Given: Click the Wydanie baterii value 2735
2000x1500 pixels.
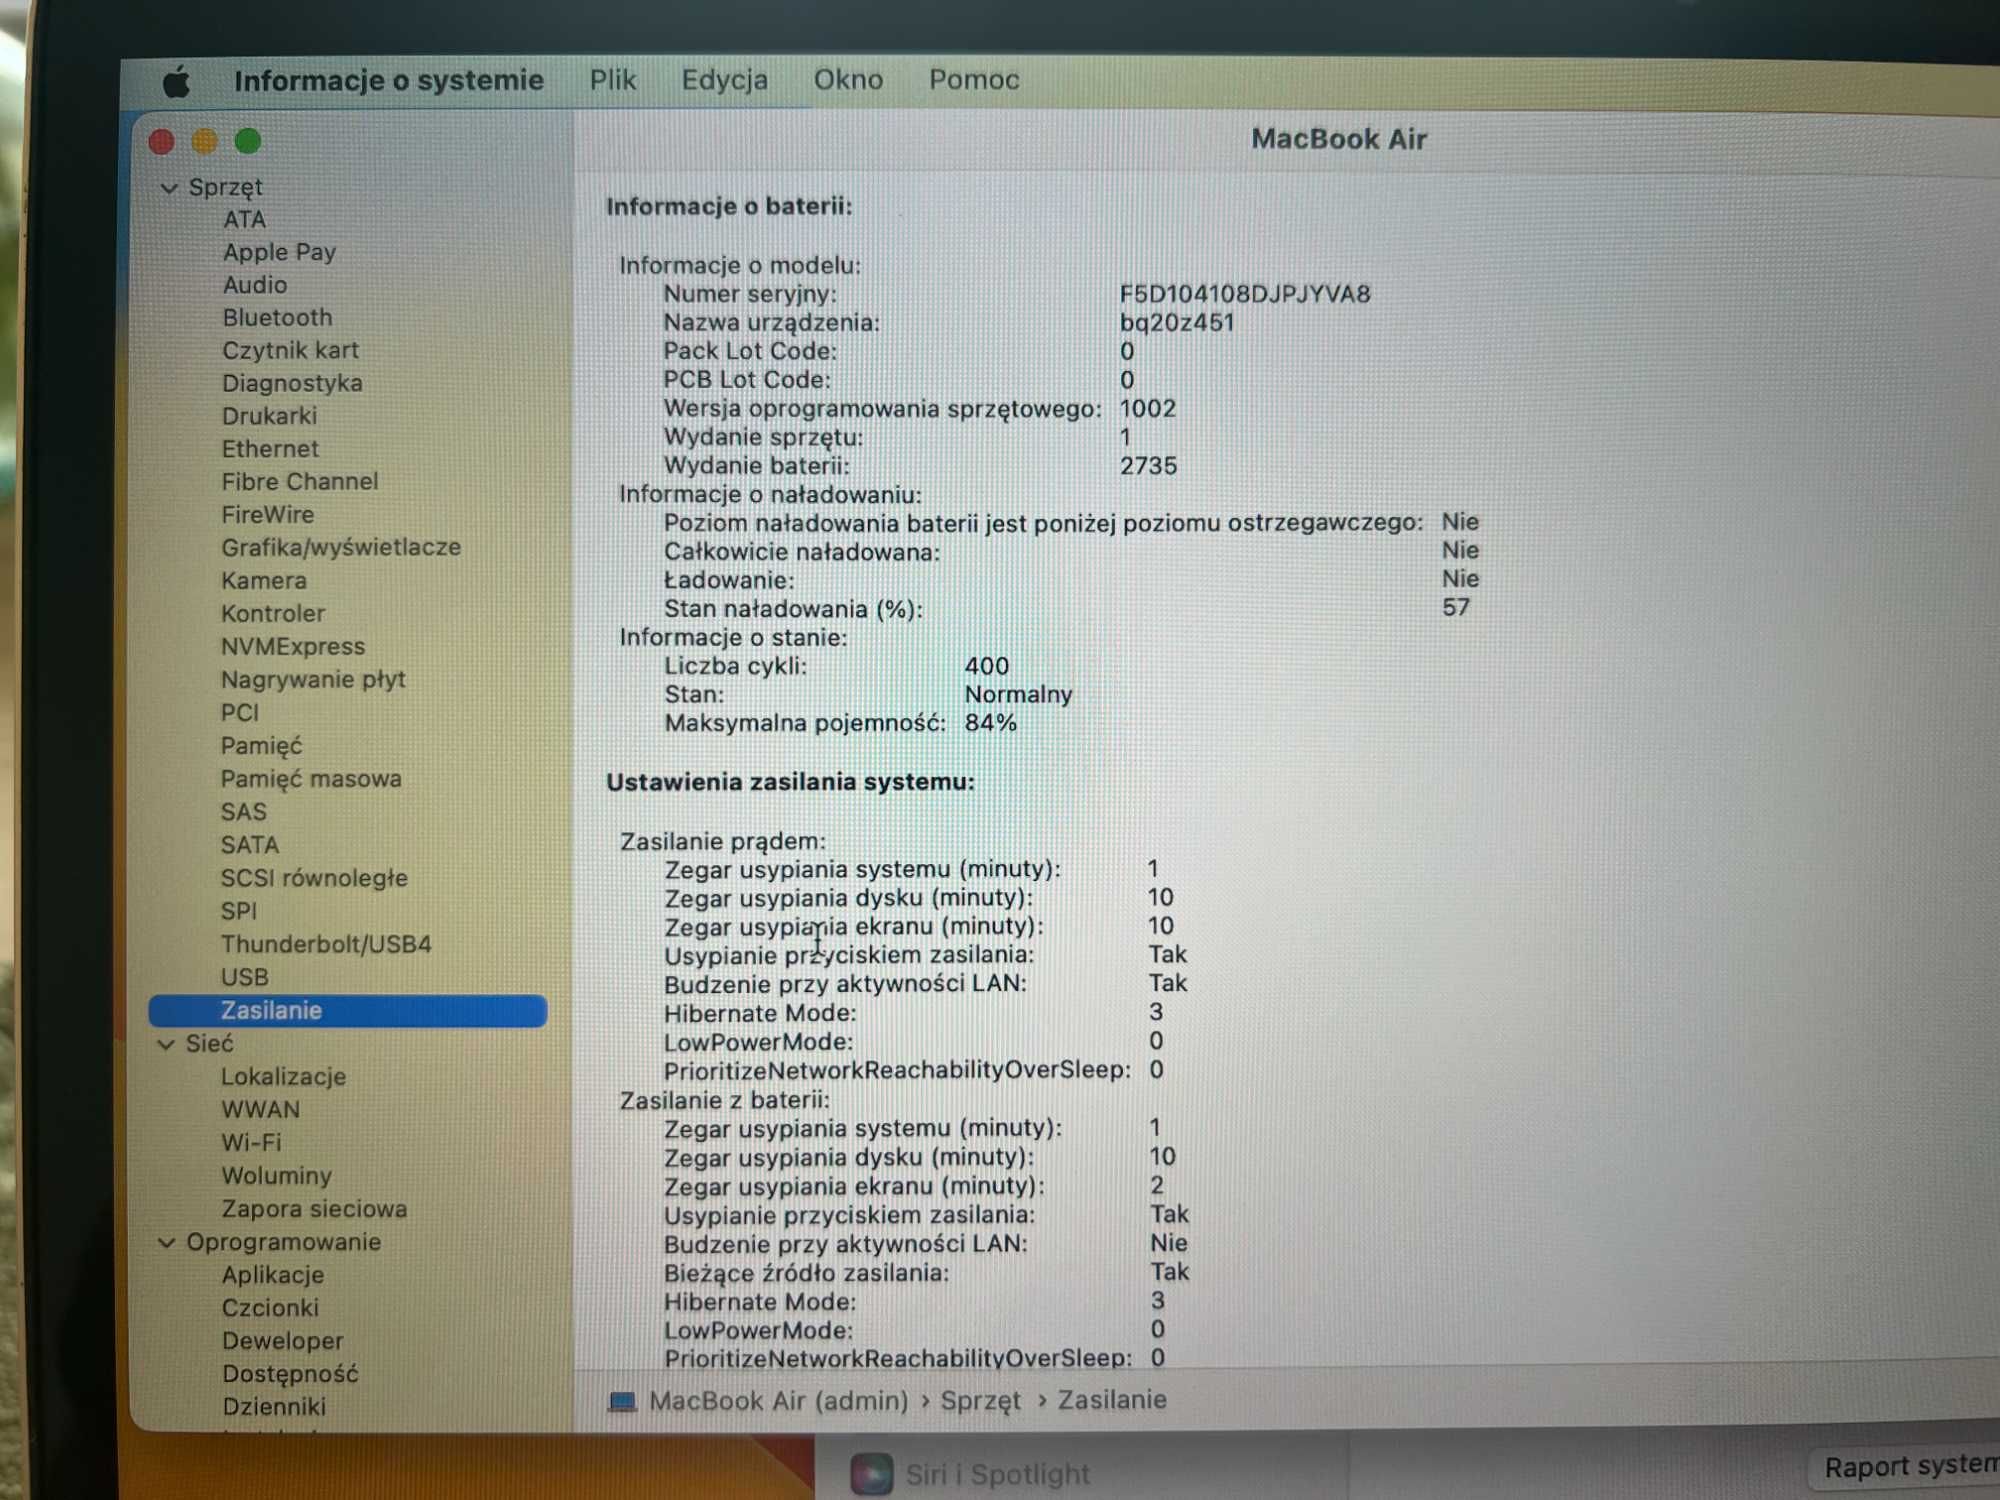Looking at the screenshot, I should pos(1148,466).
